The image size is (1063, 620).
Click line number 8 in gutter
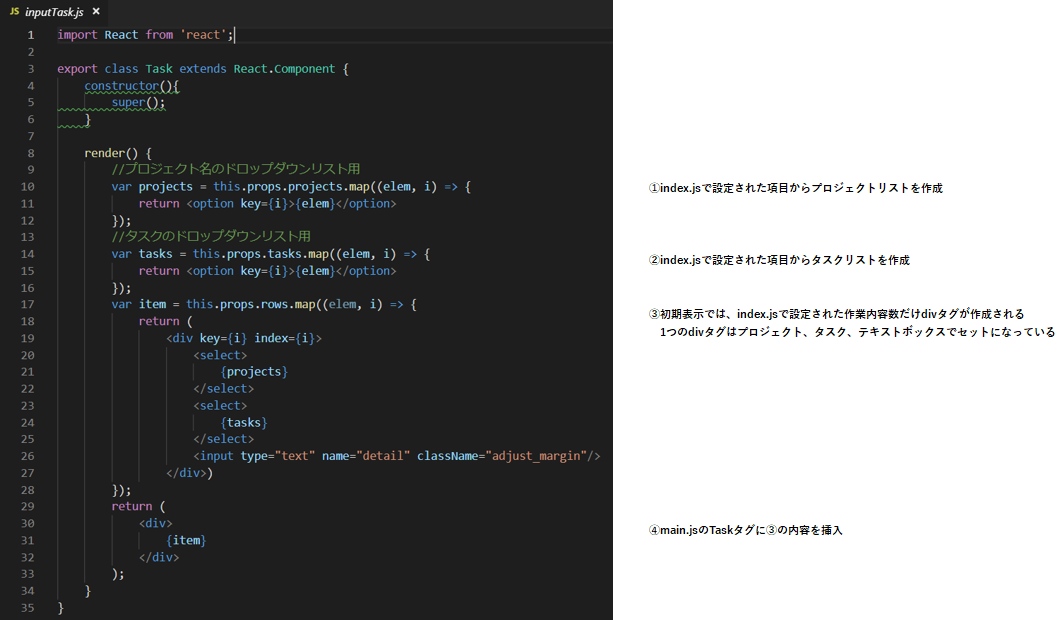pos(31,153)
